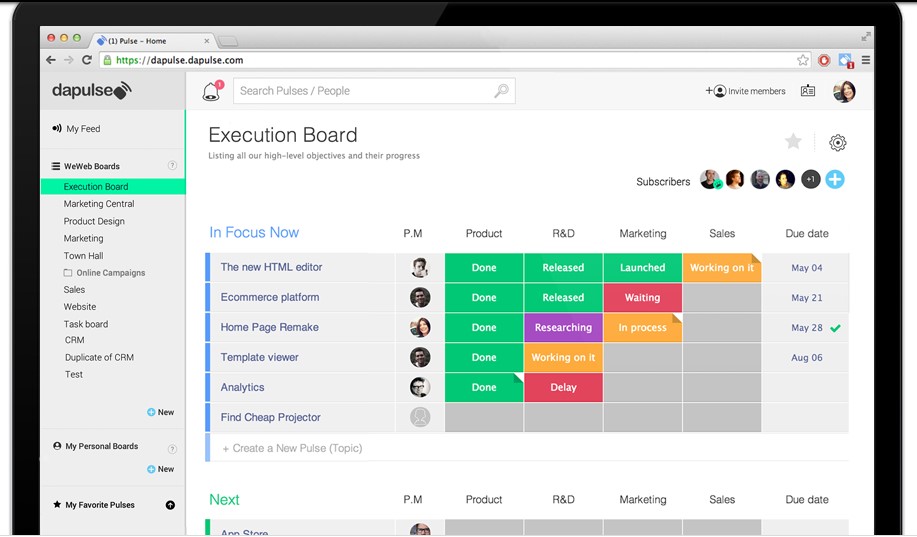
Task: Open My Feed
Action: pos(76,129)
